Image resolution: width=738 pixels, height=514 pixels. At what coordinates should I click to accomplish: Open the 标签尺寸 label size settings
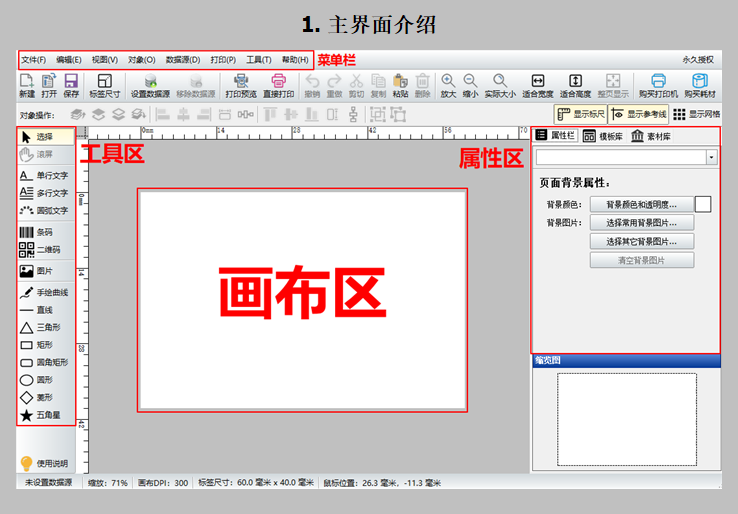point(105,86)
